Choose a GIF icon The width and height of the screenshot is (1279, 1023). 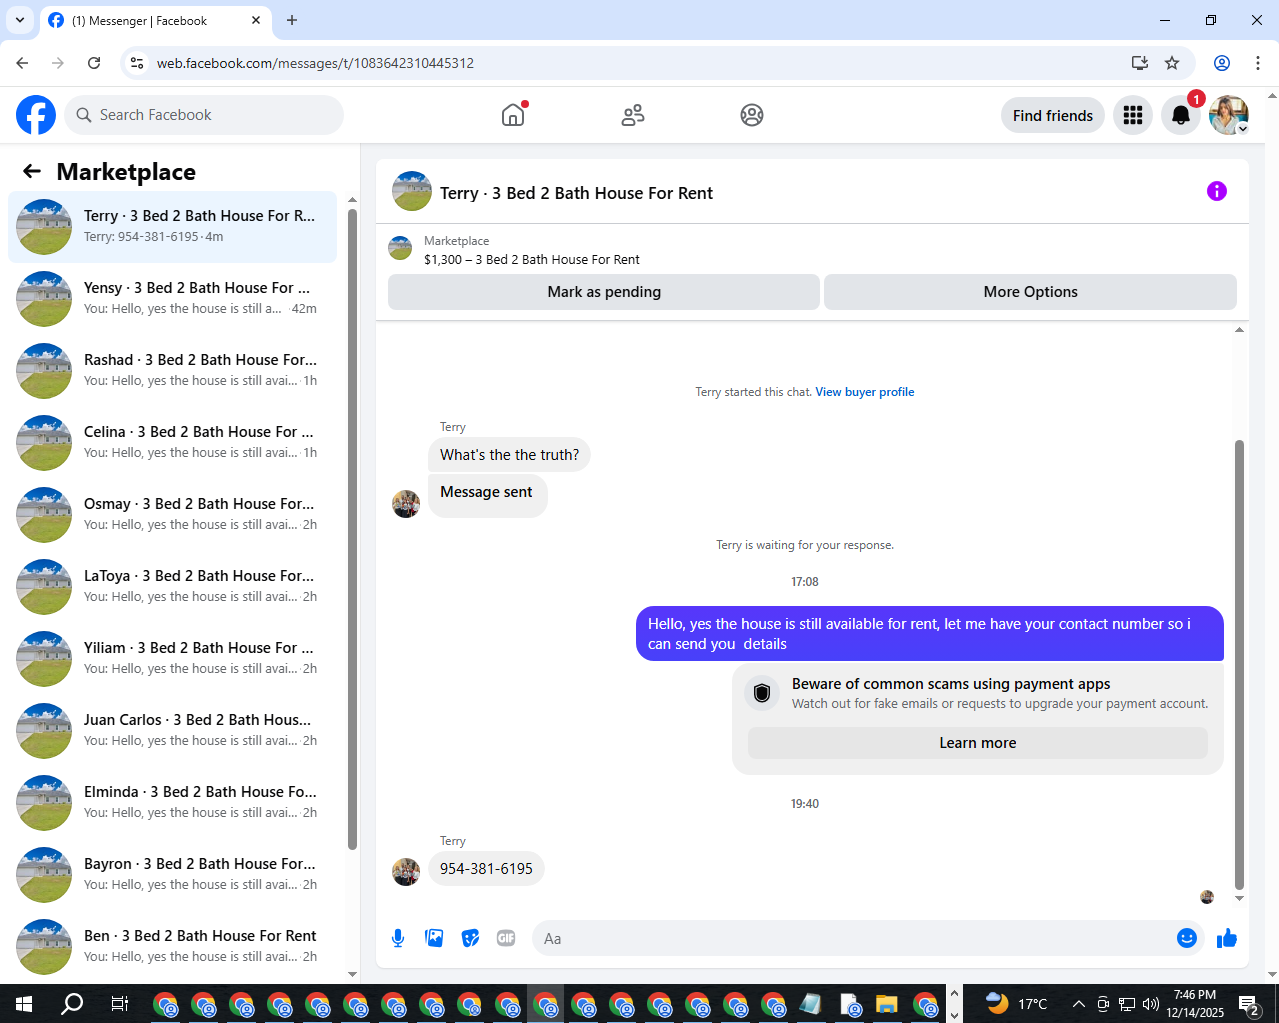(506, 938)
